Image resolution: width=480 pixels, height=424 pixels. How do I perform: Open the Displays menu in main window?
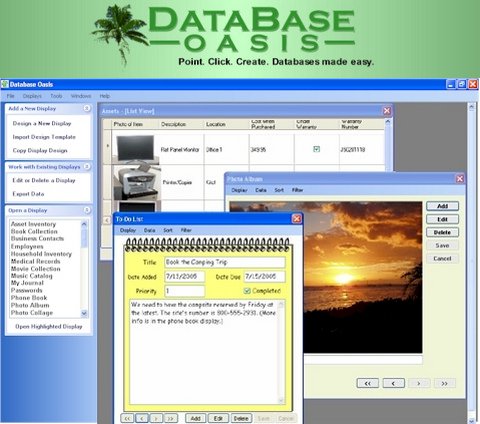[32, 96]
